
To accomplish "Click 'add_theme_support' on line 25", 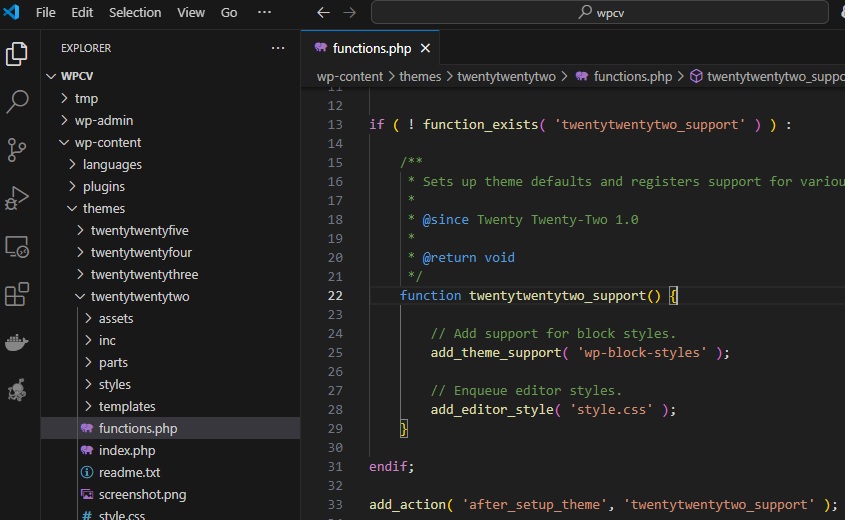I will [x=496, y=352].
